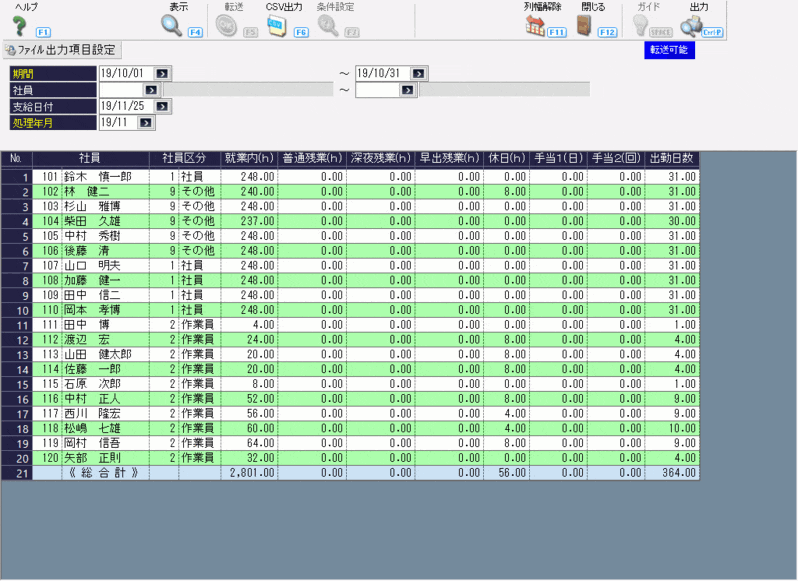
Task: Open Help with the question mark icon
Action: (x=19, y=25)
